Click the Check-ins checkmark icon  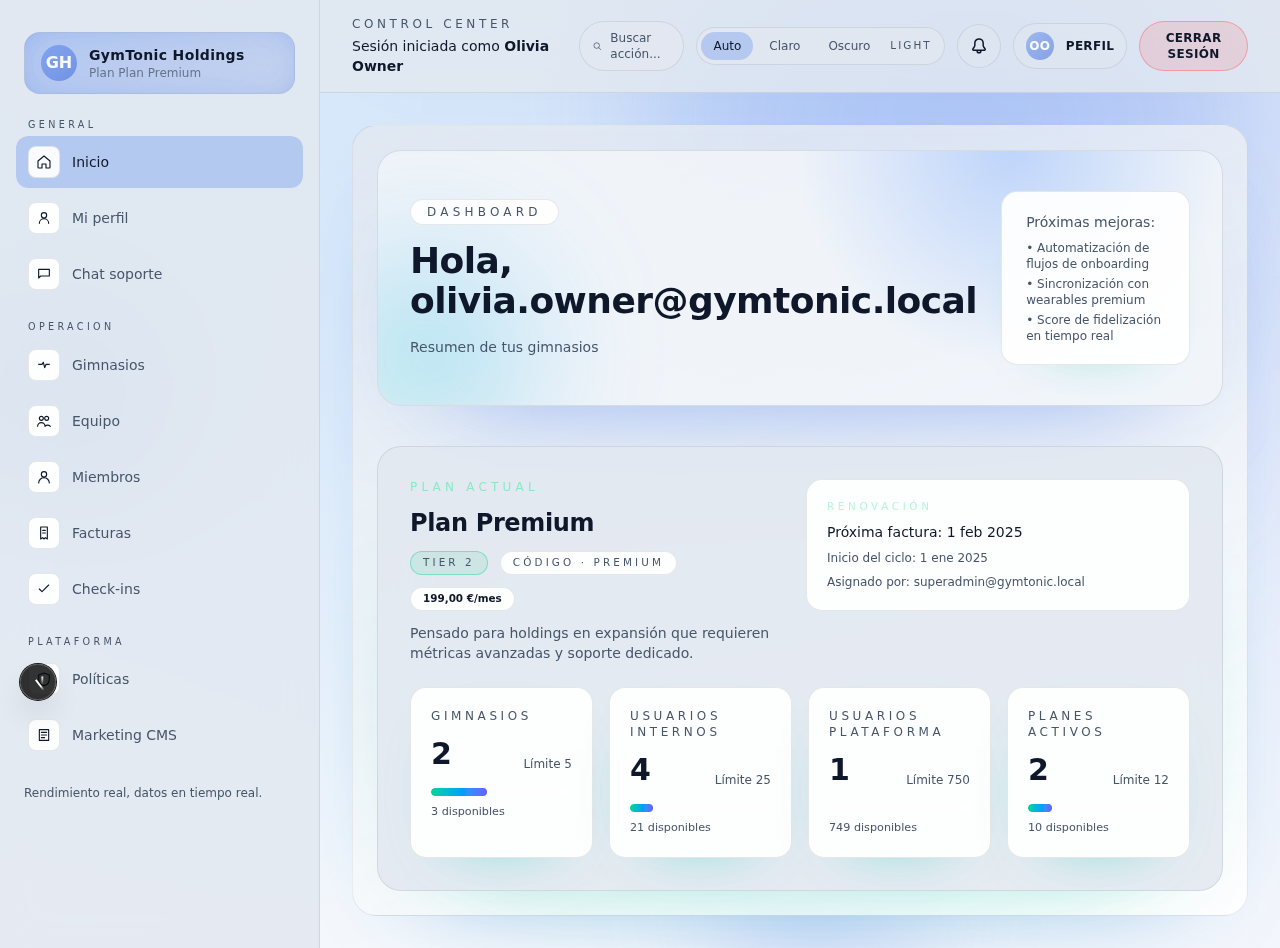coord(44,589)
